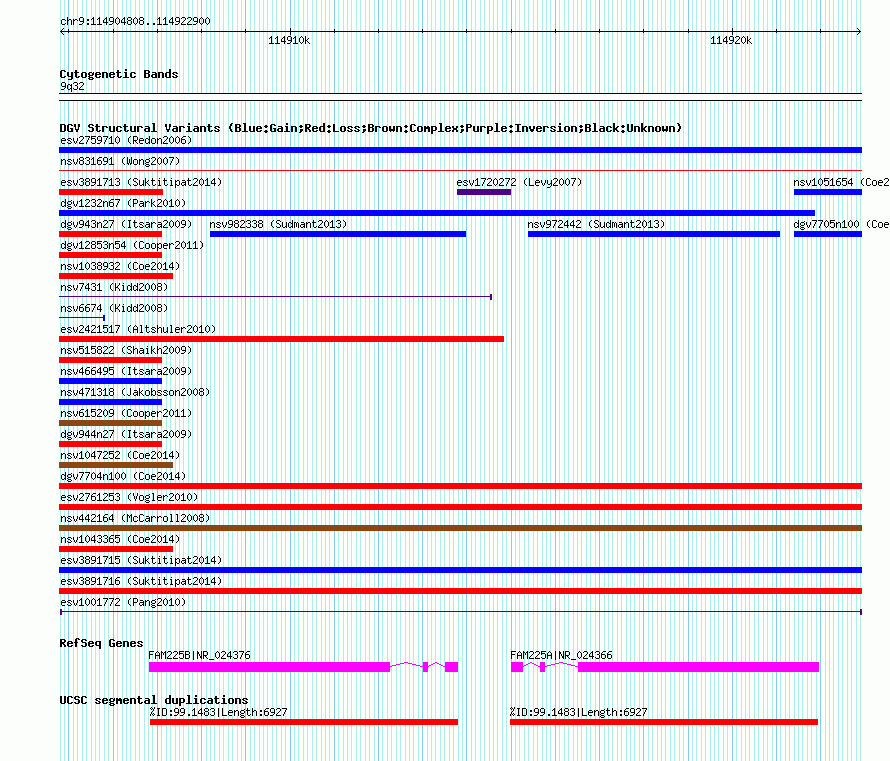Click the nsv831691 (Wong2007) label
890x761 pixels.
coord(120,161)
